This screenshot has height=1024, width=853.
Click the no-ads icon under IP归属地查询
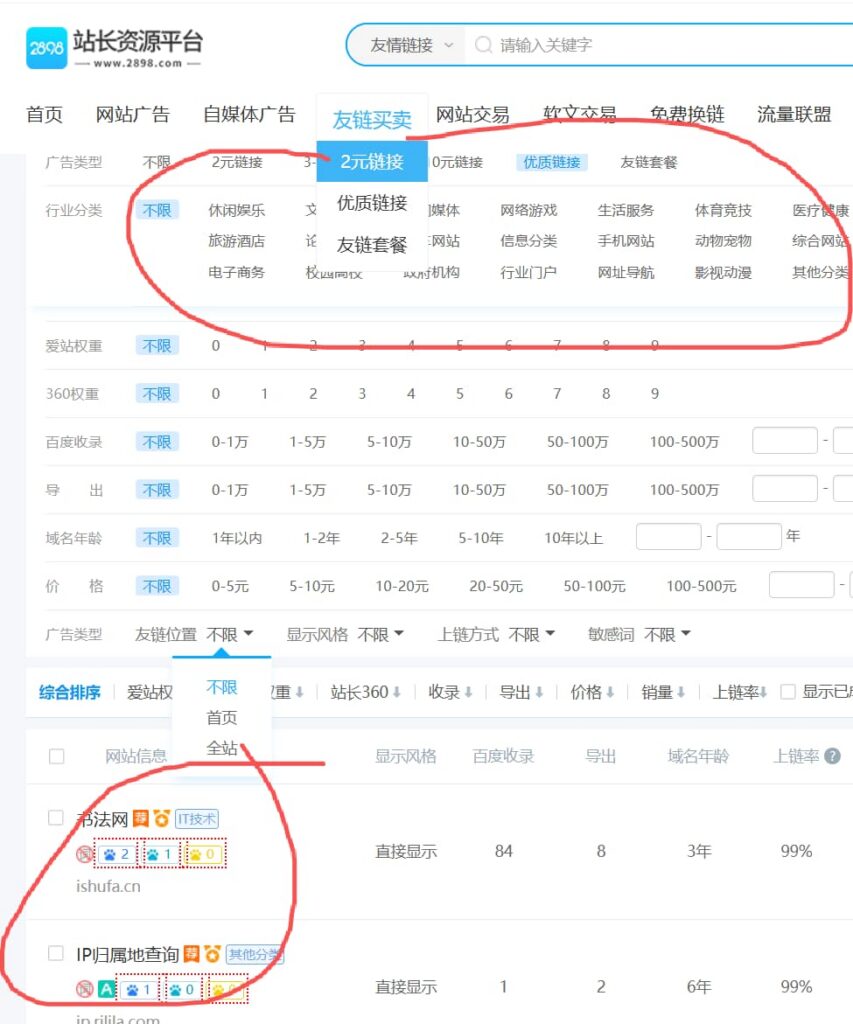coord(84,989)
